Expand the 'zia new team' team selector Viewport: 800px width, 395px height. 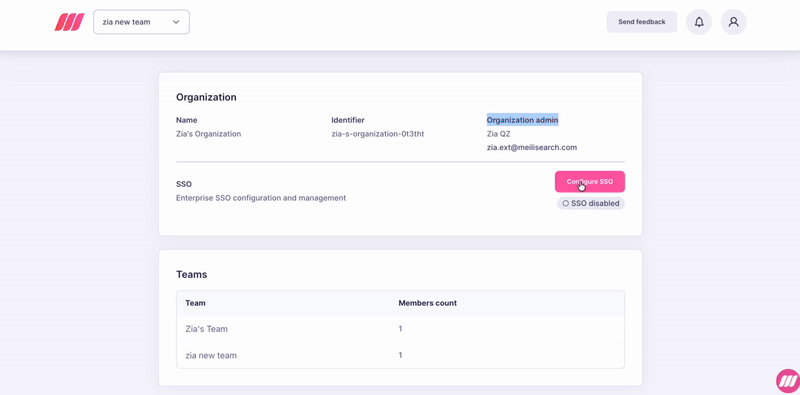click(x=141, y=22)
